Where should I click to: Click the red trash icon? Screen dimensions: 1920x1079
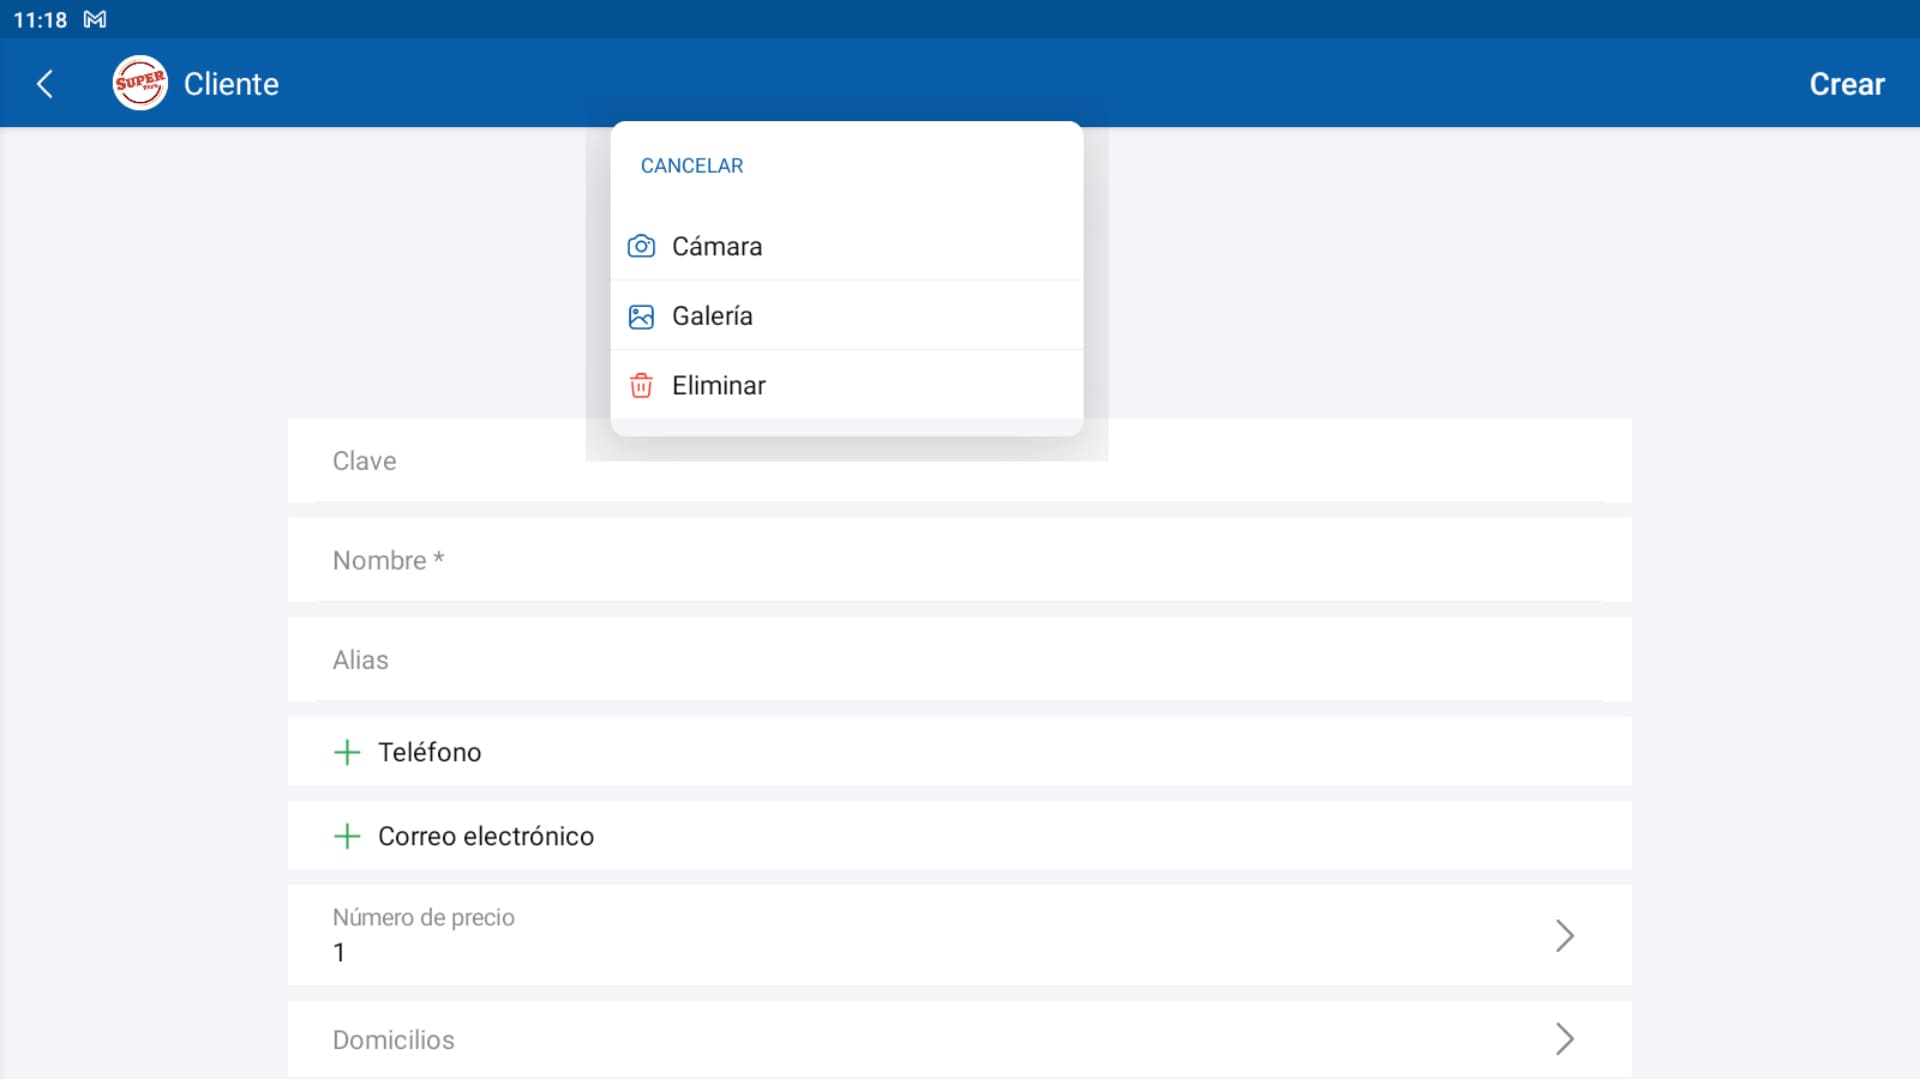pyautogui.click(x=641, y=386)
